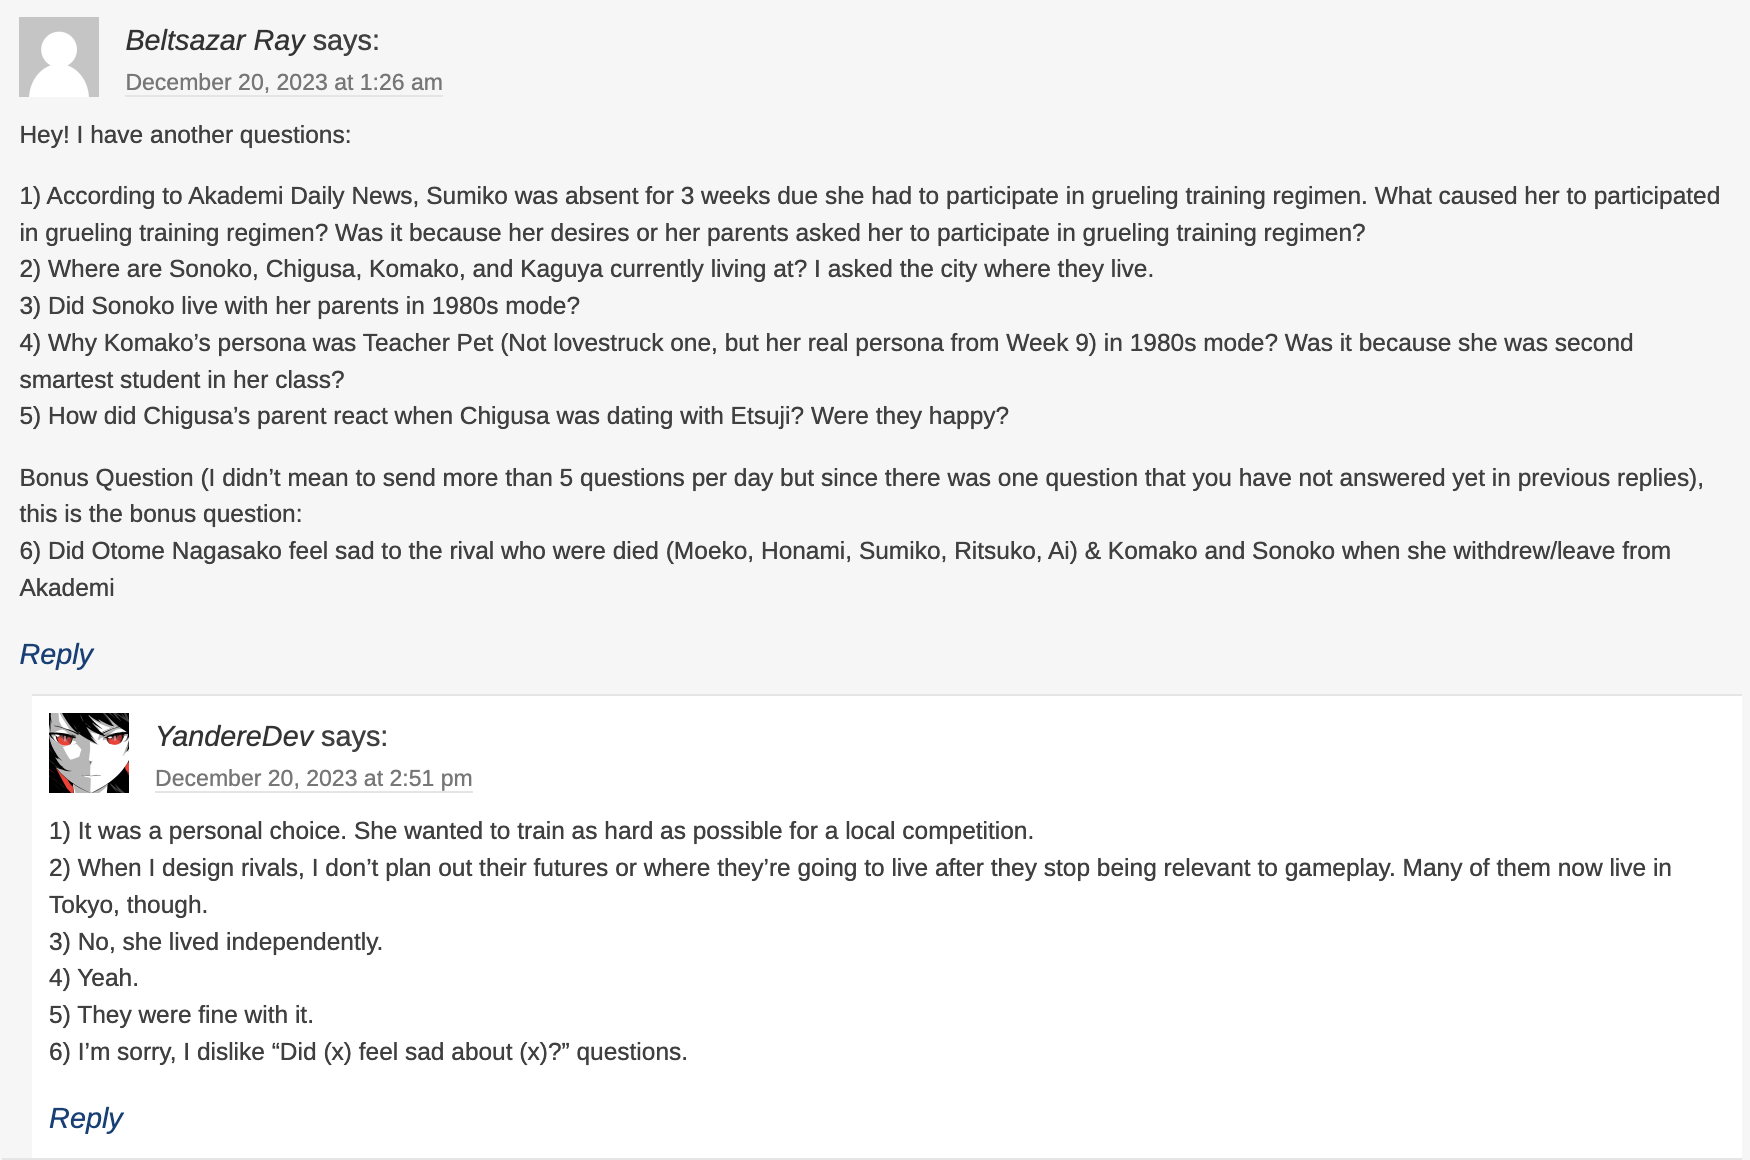Open the 2:51 pm comment permalink
1750x1160 pixels.
click(313, 778)
